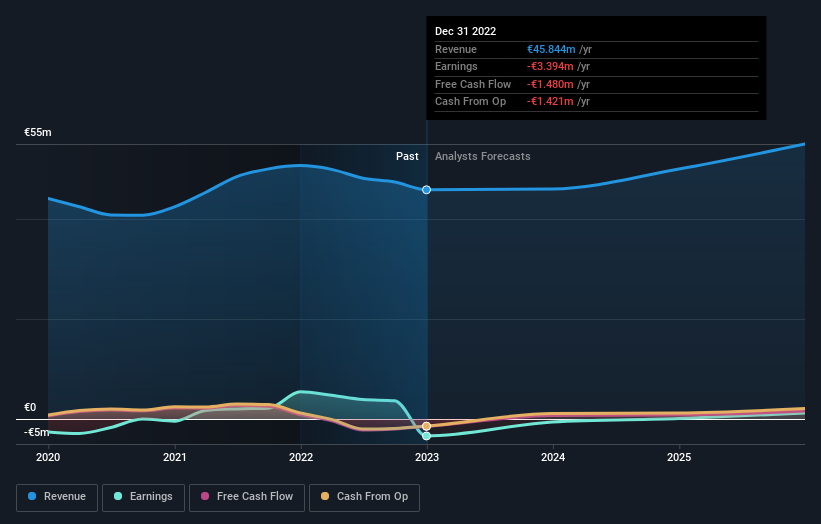Click the Analysts Forecasts label
The height and width of the screenshot is (524, 821).
483,156
